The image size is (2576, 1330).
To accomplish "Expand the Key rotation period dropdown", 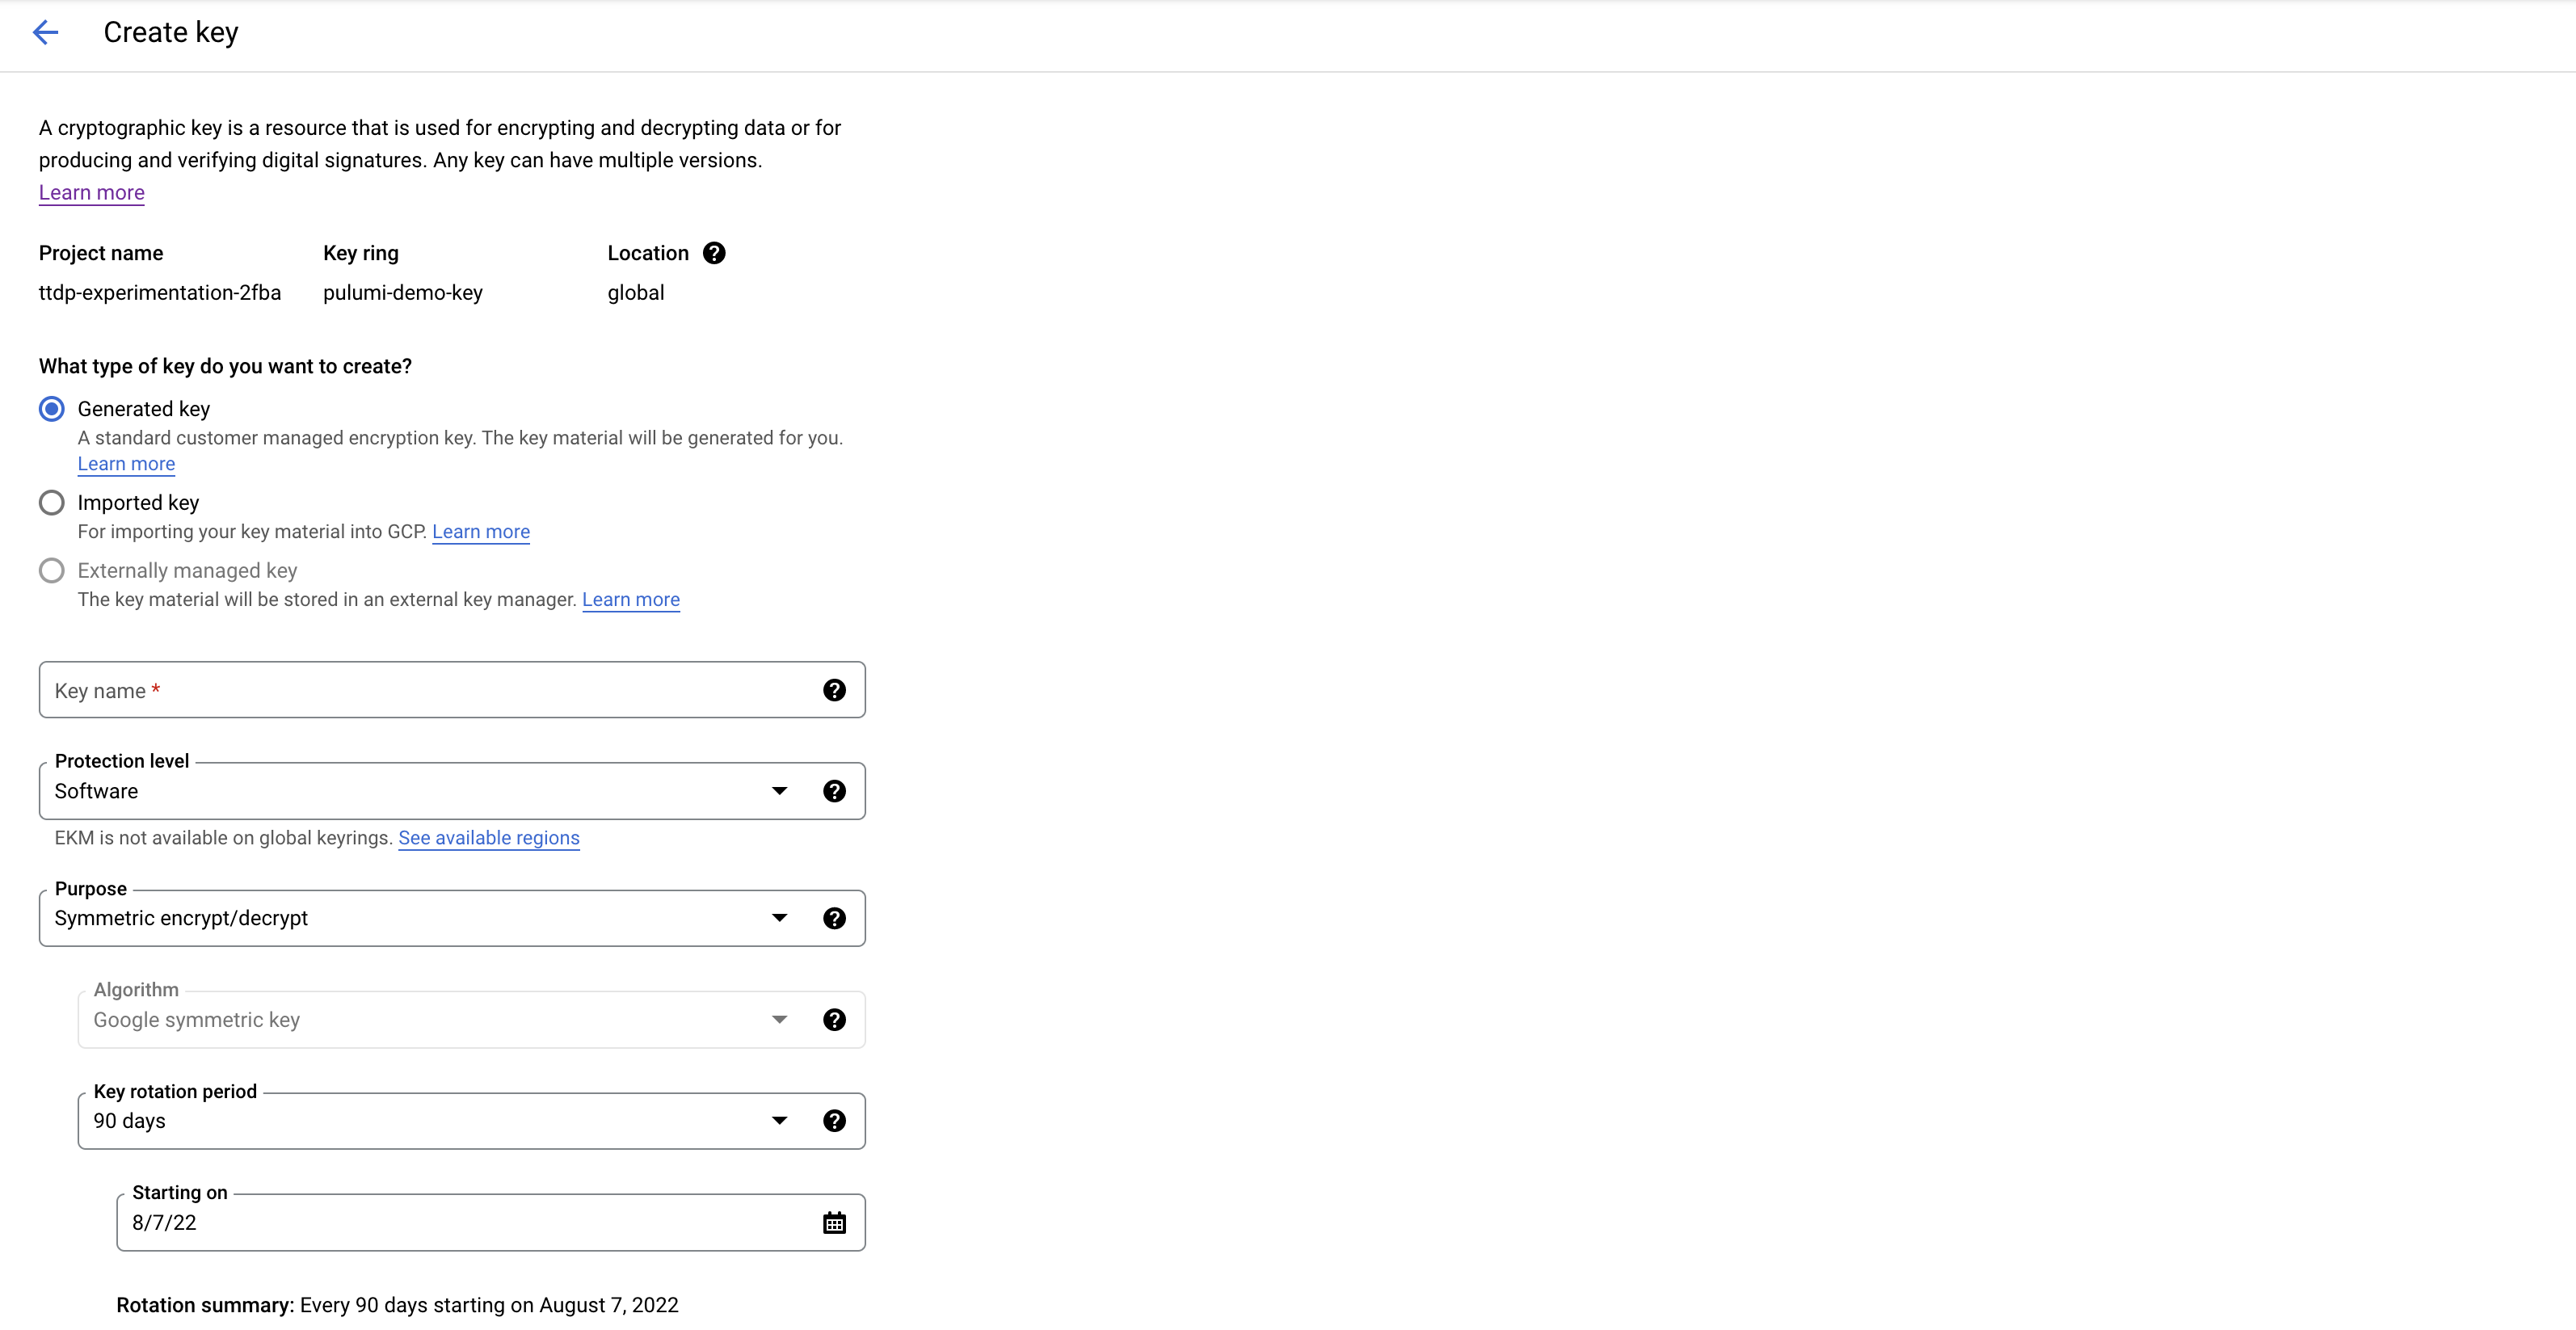I will (x=777, y=1120).
